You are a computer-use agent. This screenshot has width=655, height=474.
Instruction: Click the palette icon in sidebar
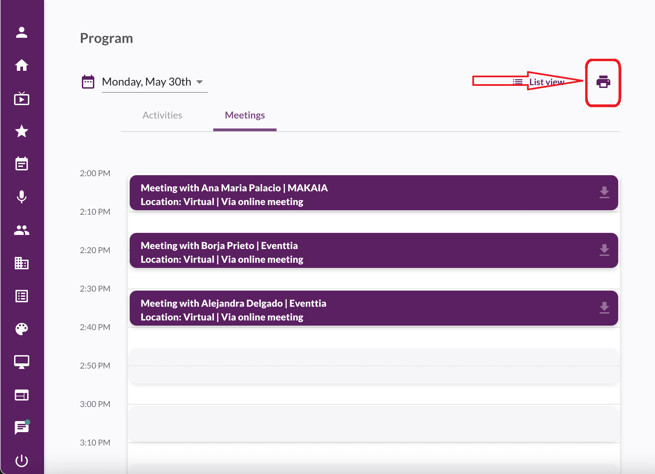[21, 329]
